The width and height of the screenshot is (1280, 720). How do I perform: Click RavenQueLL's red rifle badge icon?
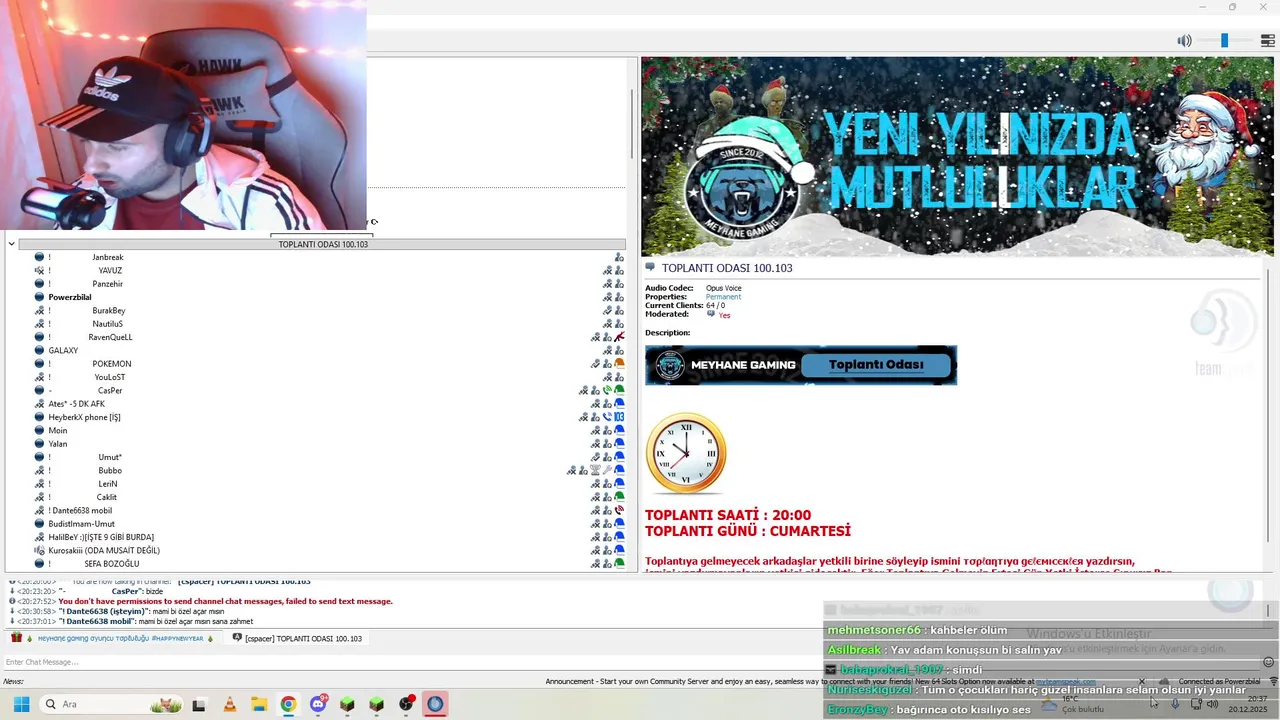click(x=619, y=337)
